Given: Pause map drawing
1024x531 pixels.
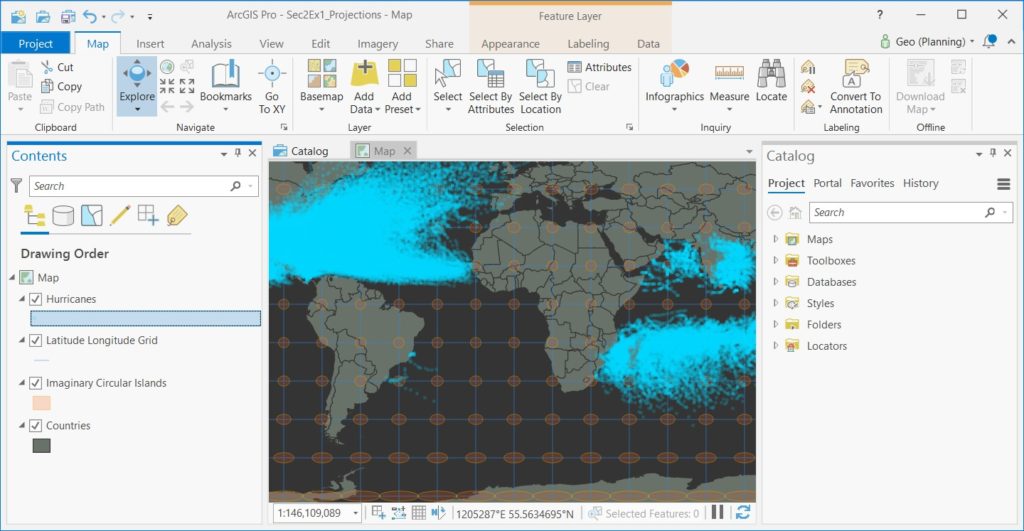Looking at the screenshot, I should [717, 513].
